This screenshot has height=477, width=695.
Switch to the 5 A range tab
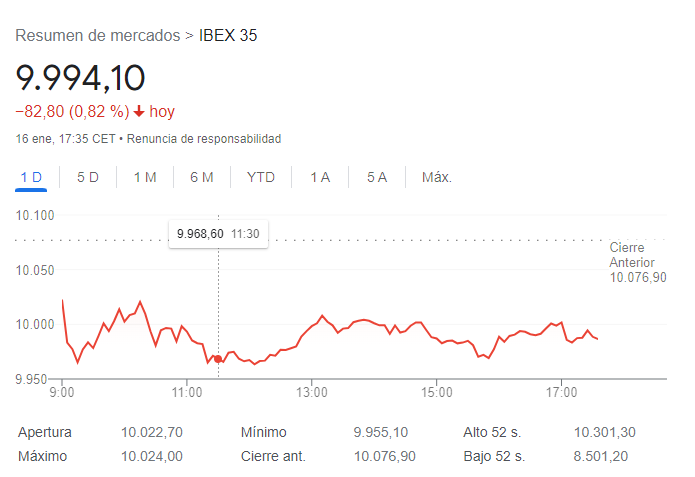[x=377, y=177]
